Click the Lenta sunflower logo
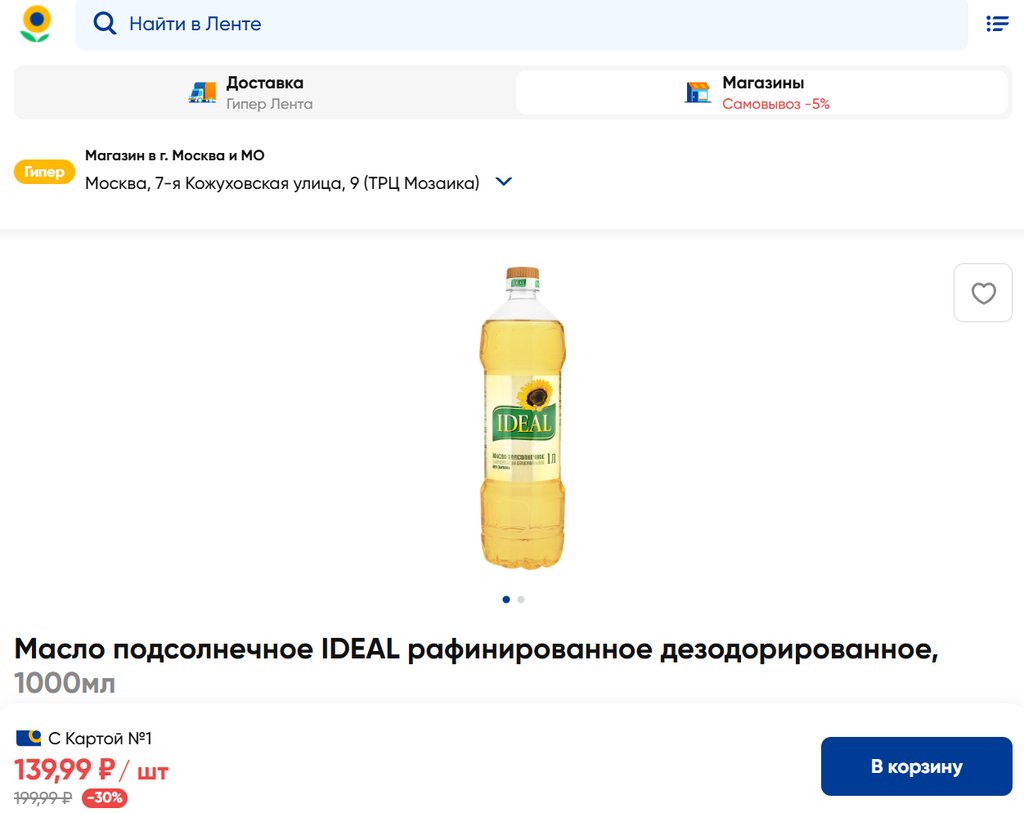 tap(36, 24)
